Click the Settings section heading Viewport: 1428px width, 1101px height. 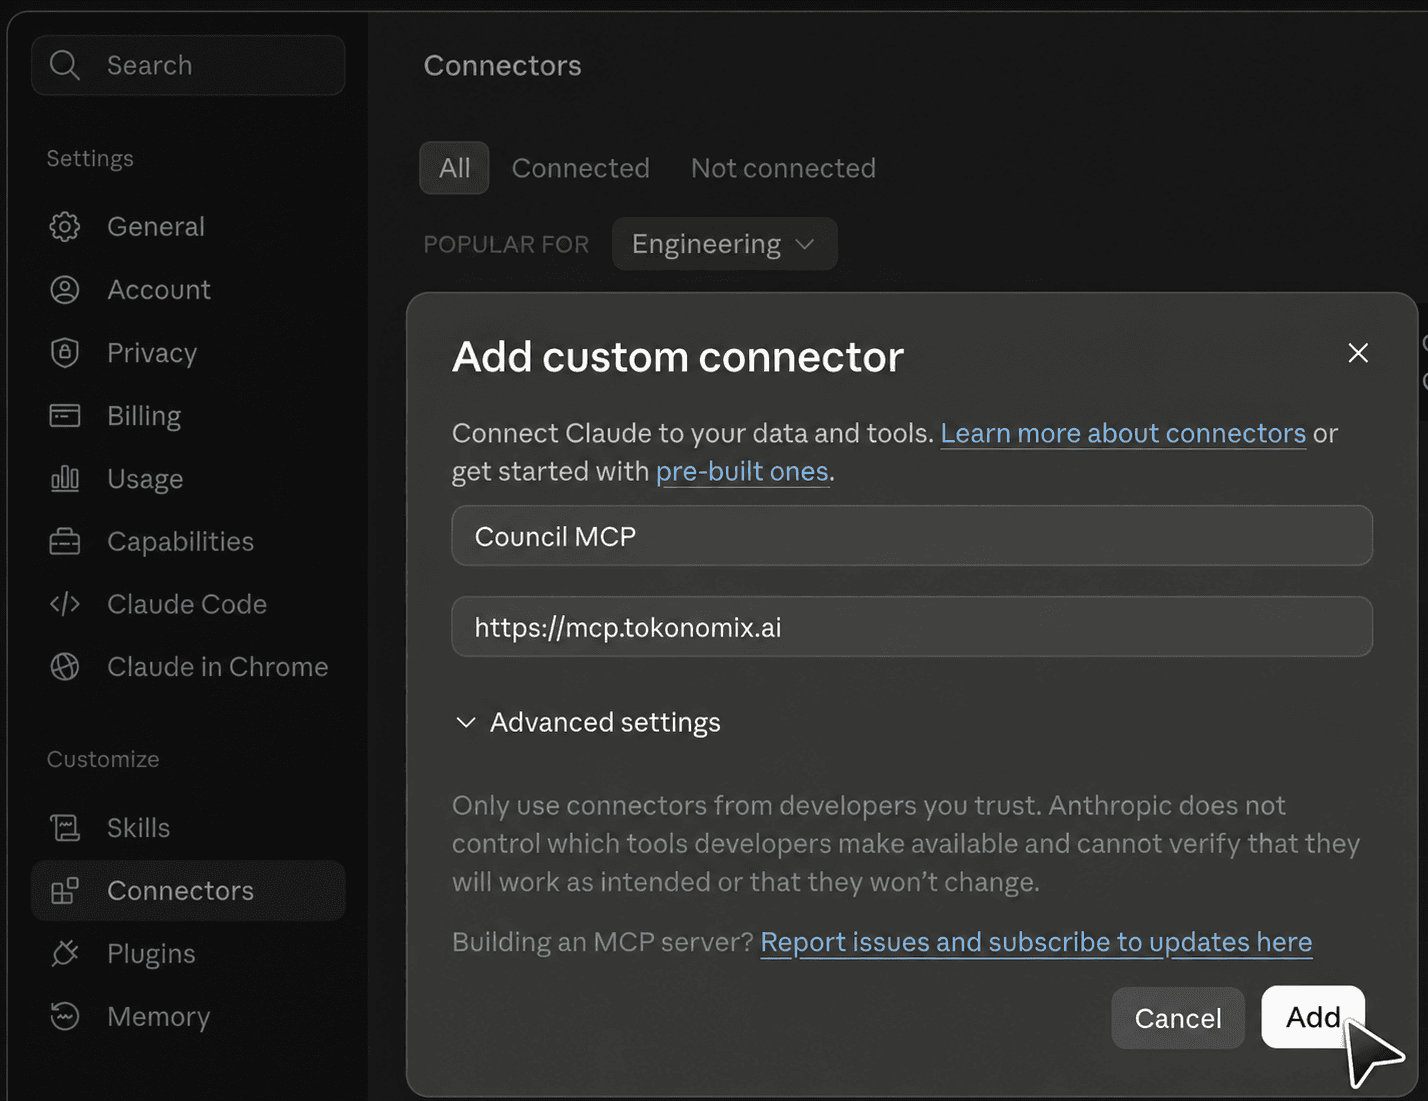(x=90, y=158)
